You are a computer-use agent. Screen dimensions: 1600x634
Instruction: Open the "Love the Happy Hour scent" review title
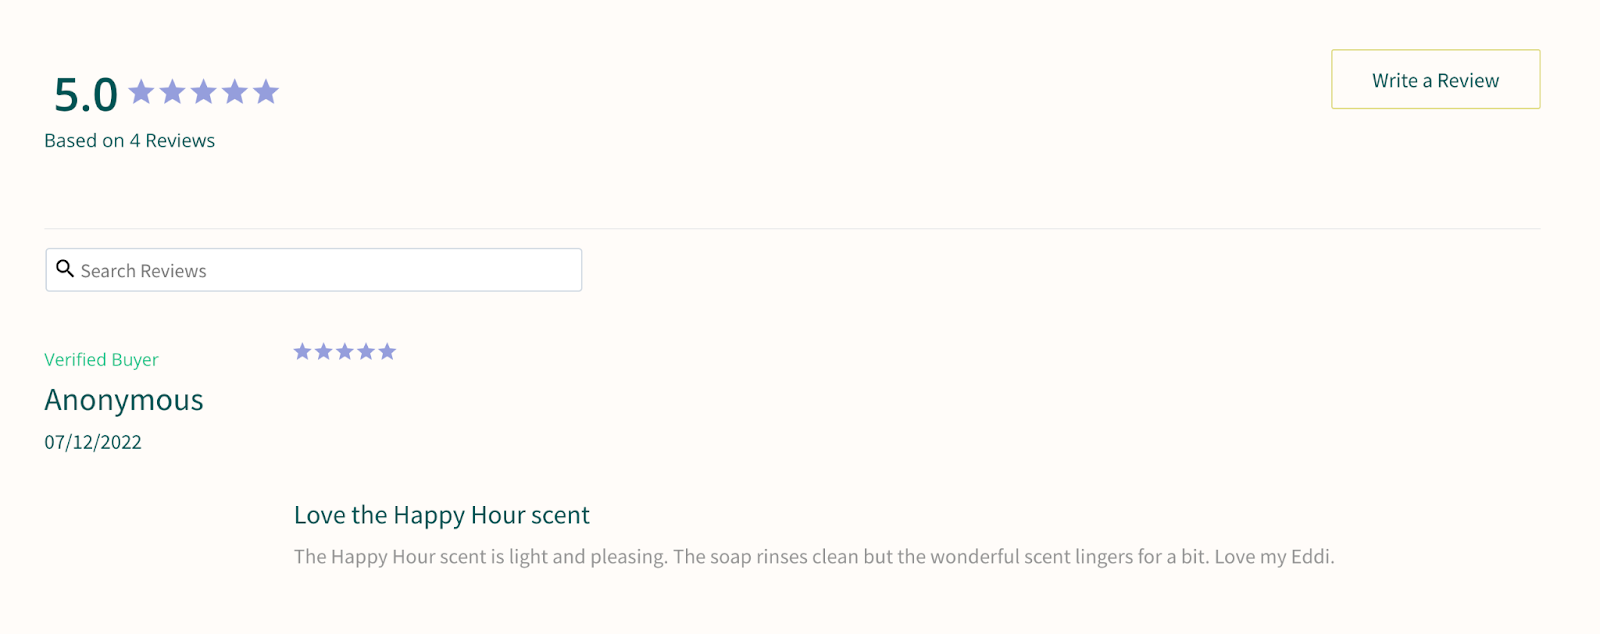coord(441,515)
